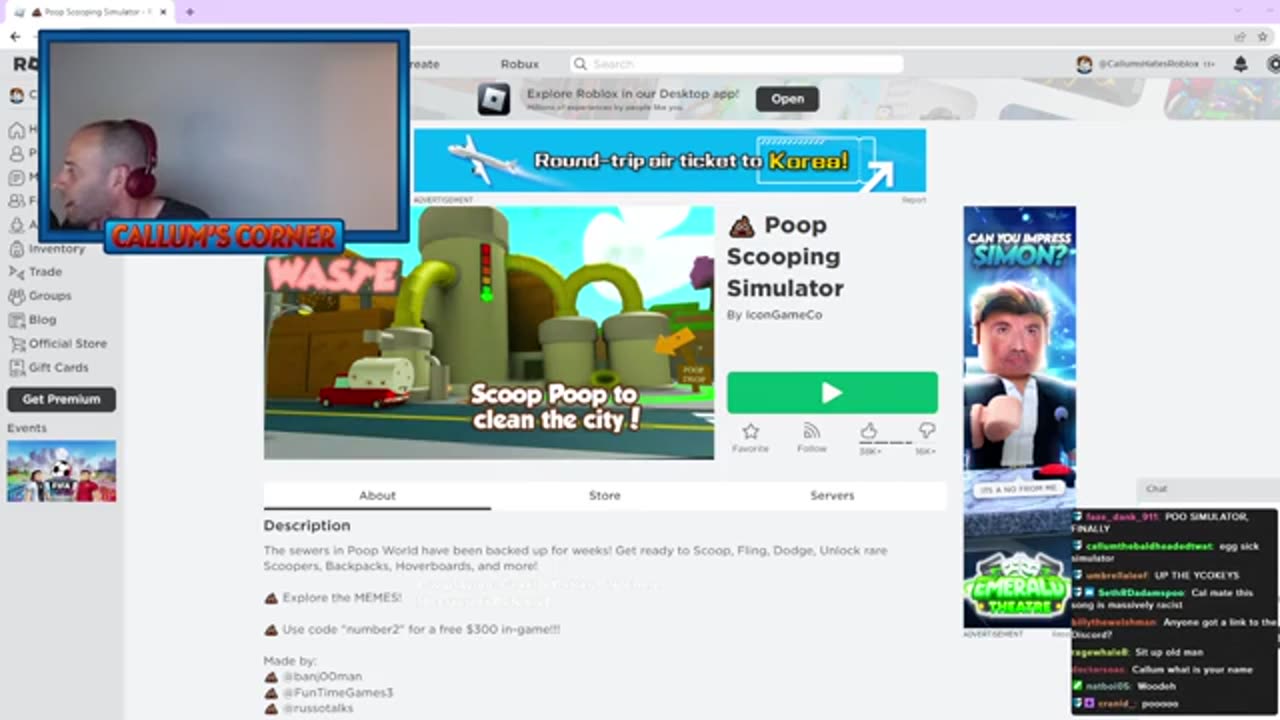Click the profile avatar in header
This screenshot has width=1280, height=720.
tap(1085, 64)
